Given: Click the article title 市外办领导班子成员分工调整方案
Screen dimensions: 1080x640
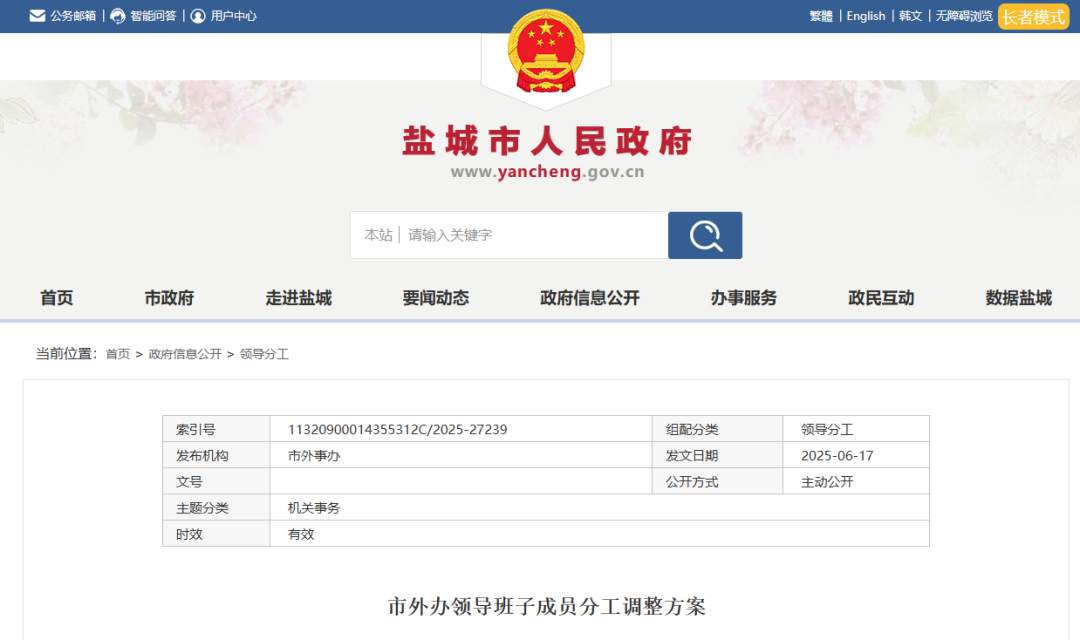Looking at the screenshot, I should (x=547, y=606).
